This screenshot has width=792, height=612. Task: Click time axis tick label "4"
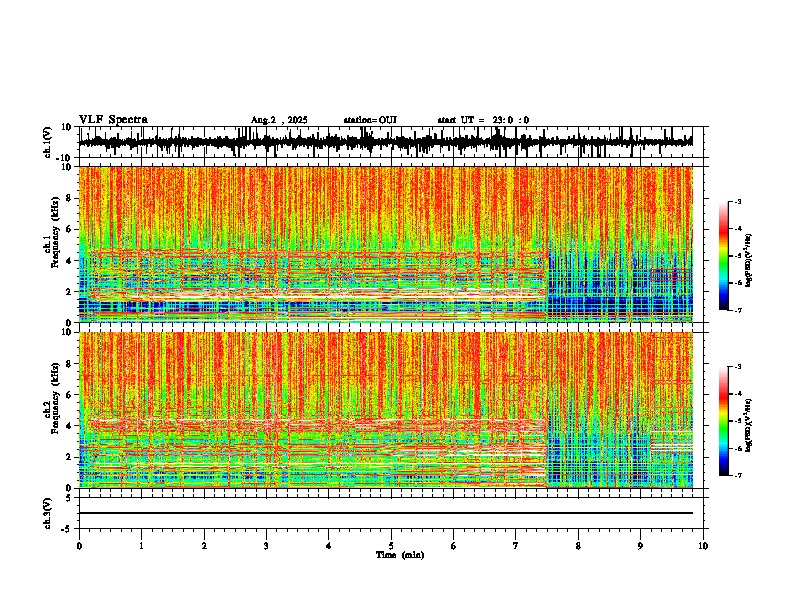pyautogui.click(x=329, y=546)
